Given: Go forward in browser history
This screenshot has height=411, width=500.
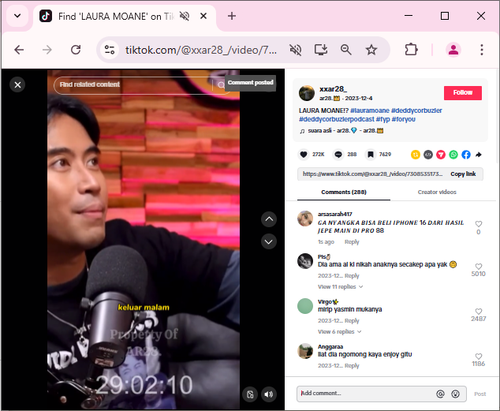Looking at the screenshot, I should [x=47, y=50].
